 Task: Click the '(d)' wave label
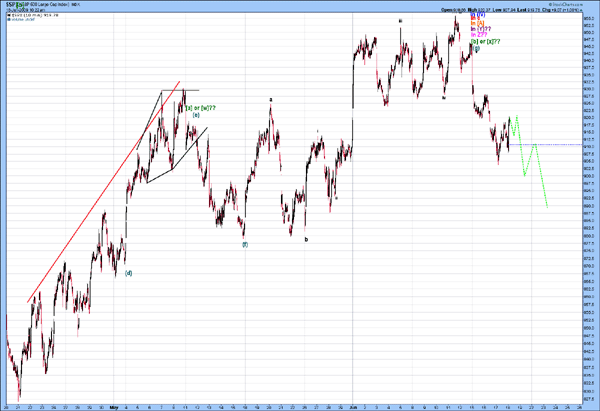129,273
